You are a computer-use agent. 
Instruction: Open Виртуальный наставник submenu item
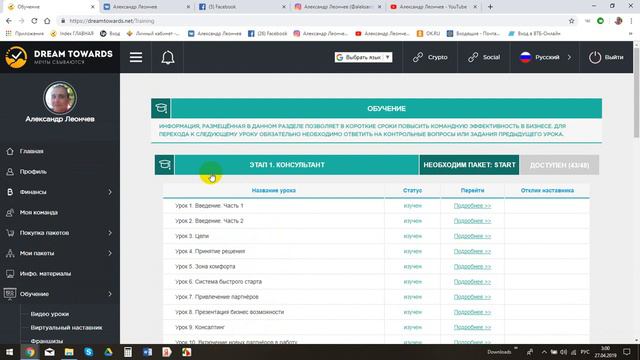click(67, 327)
